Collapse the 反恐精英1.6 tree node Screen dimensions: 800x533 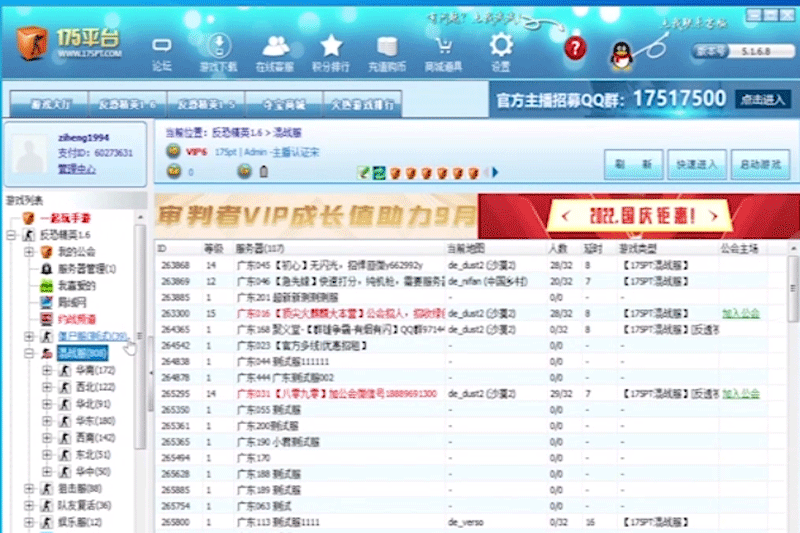click(11, 235)
